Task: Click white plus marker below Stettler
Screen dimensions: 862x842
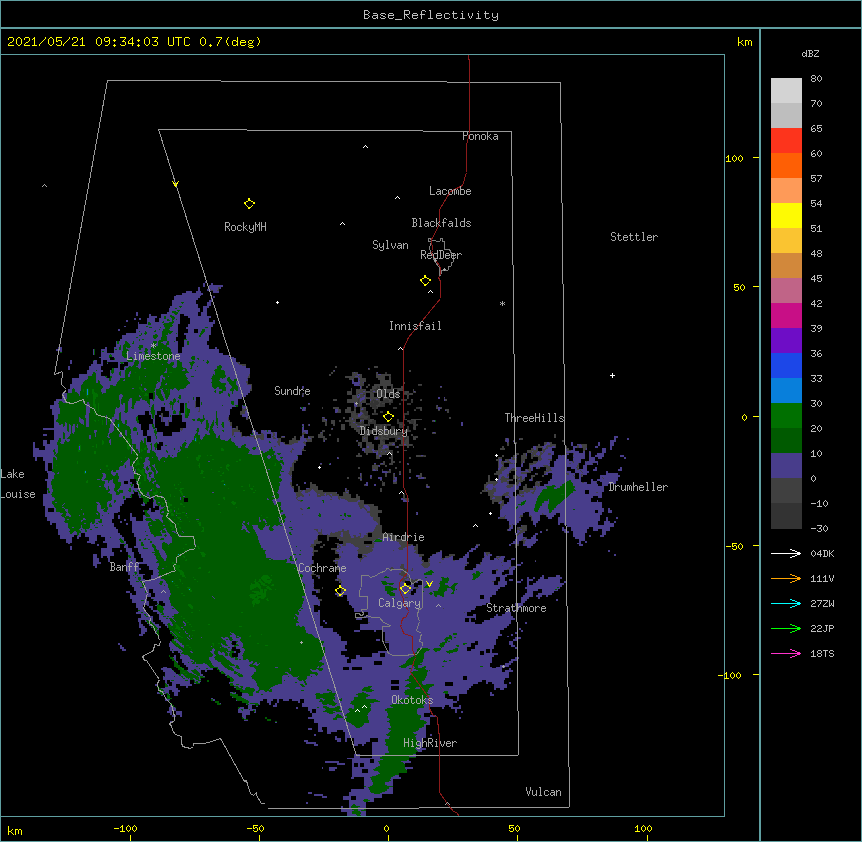Action: [612, 375]
